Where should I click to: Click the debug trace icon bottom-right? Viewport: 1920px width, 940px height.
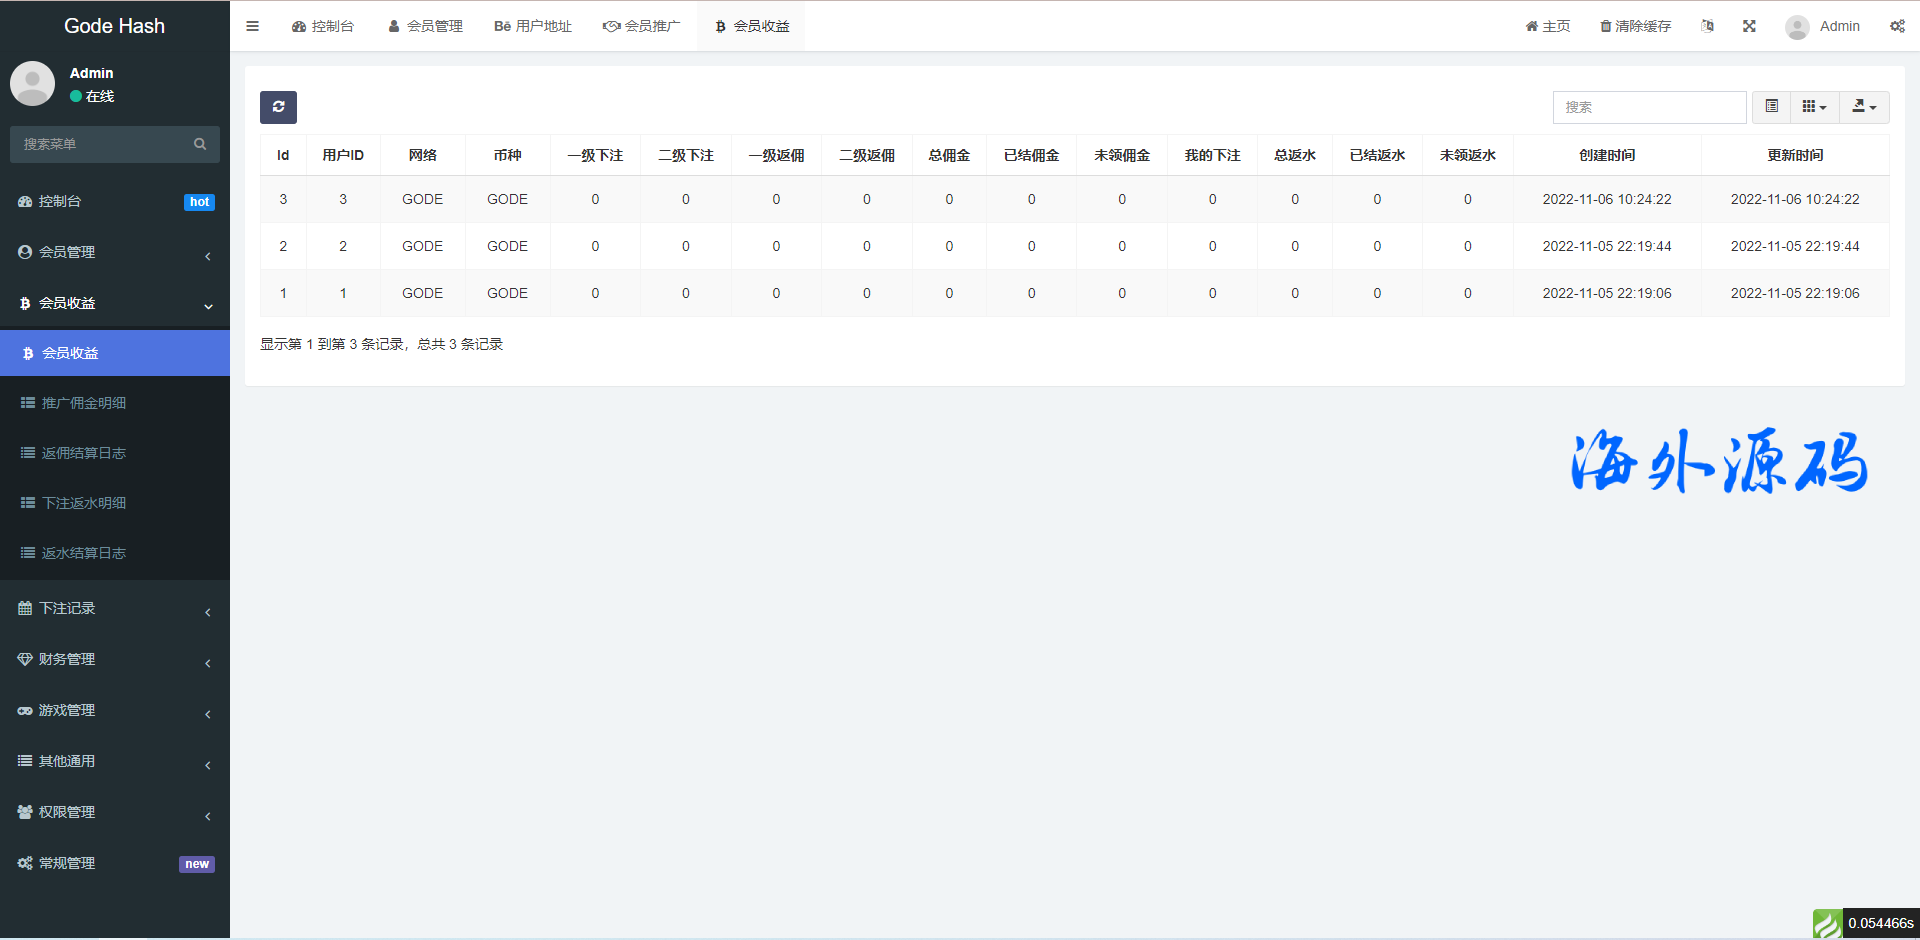pos(1827,923)
